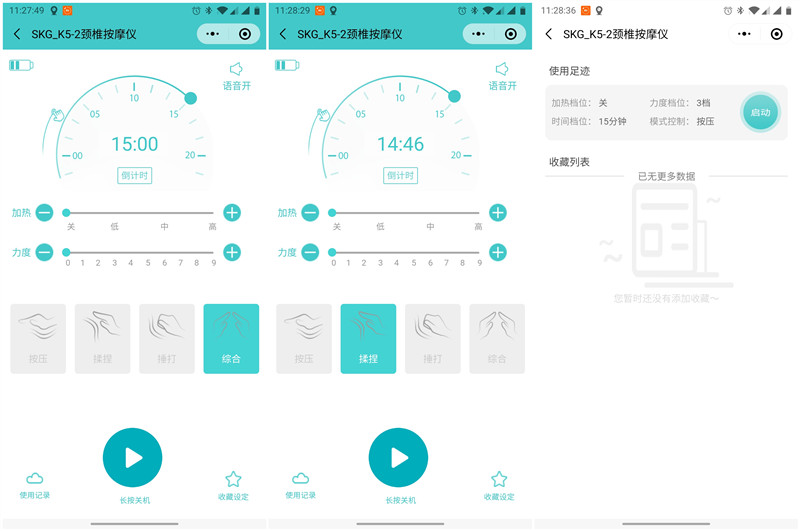Click 倒计时 countdown label in left screen
The width and height of the screenshot is (800, 531).
[135, 175]
